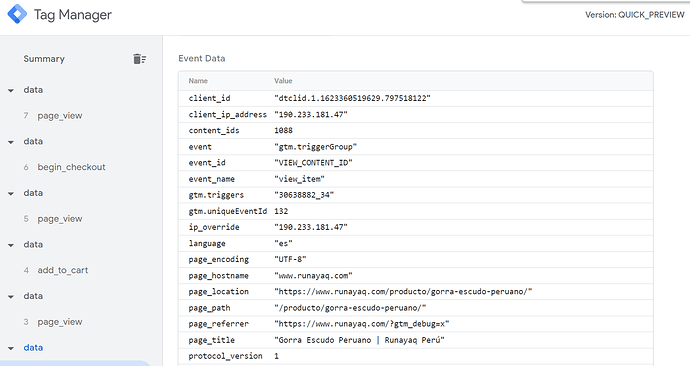Viewport: 690px width, 366px height.
Task: Click the page_location name cell
Action: tap(219, 291)
